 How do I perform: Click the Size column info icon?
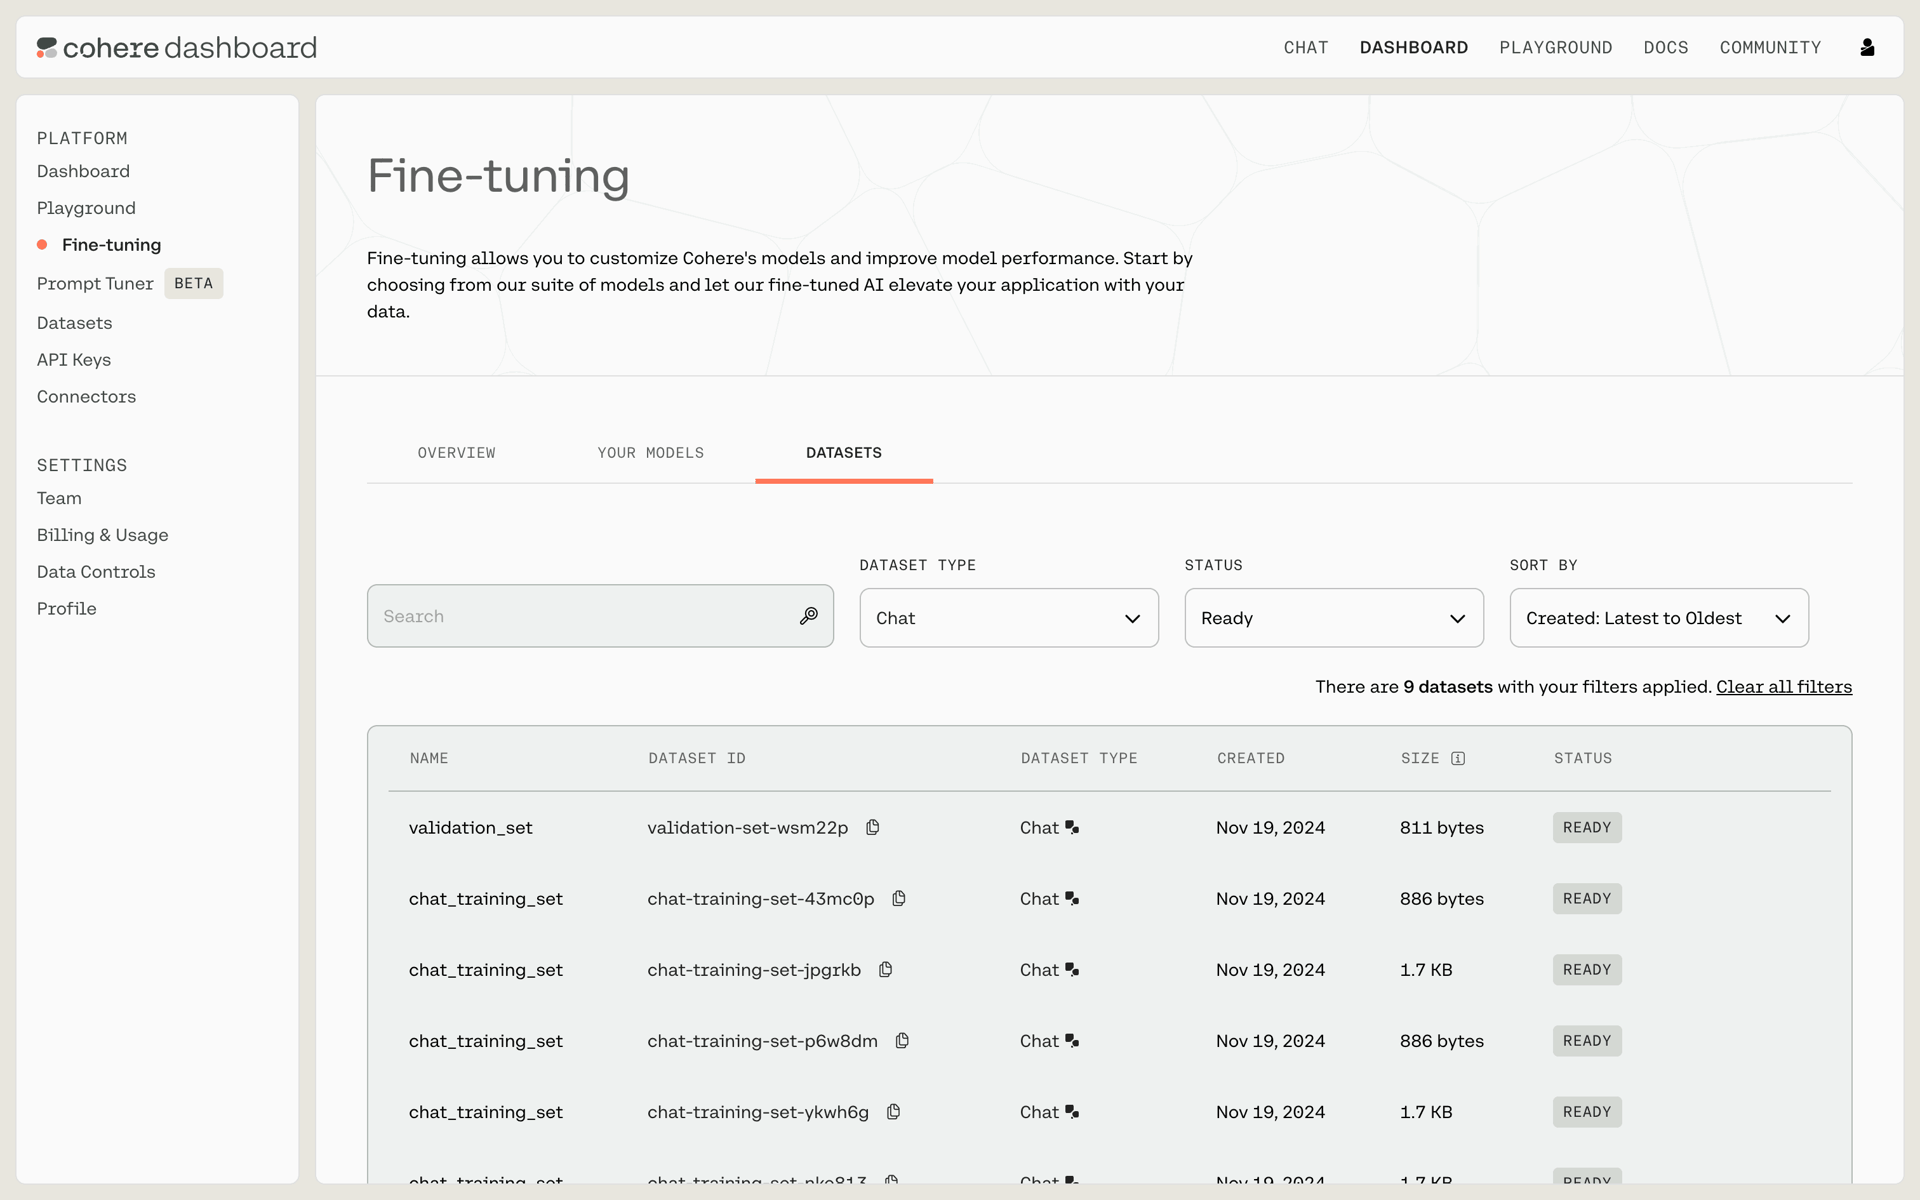click(1458, 758)
